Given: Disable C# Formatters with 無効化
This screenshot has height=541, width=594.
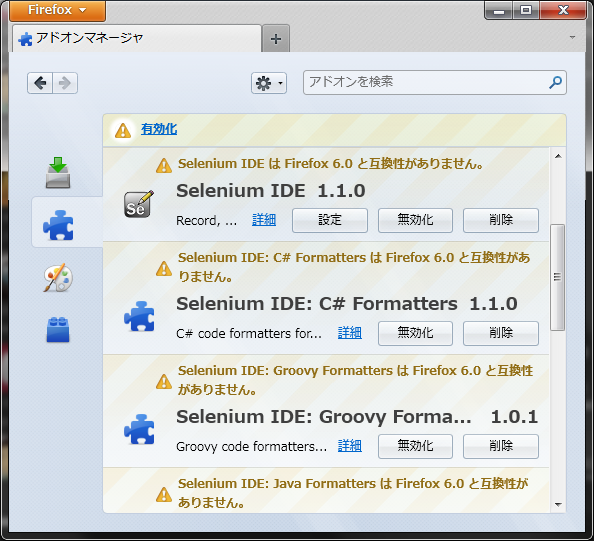Looking at the screenshot, I should tap(415, 333).
